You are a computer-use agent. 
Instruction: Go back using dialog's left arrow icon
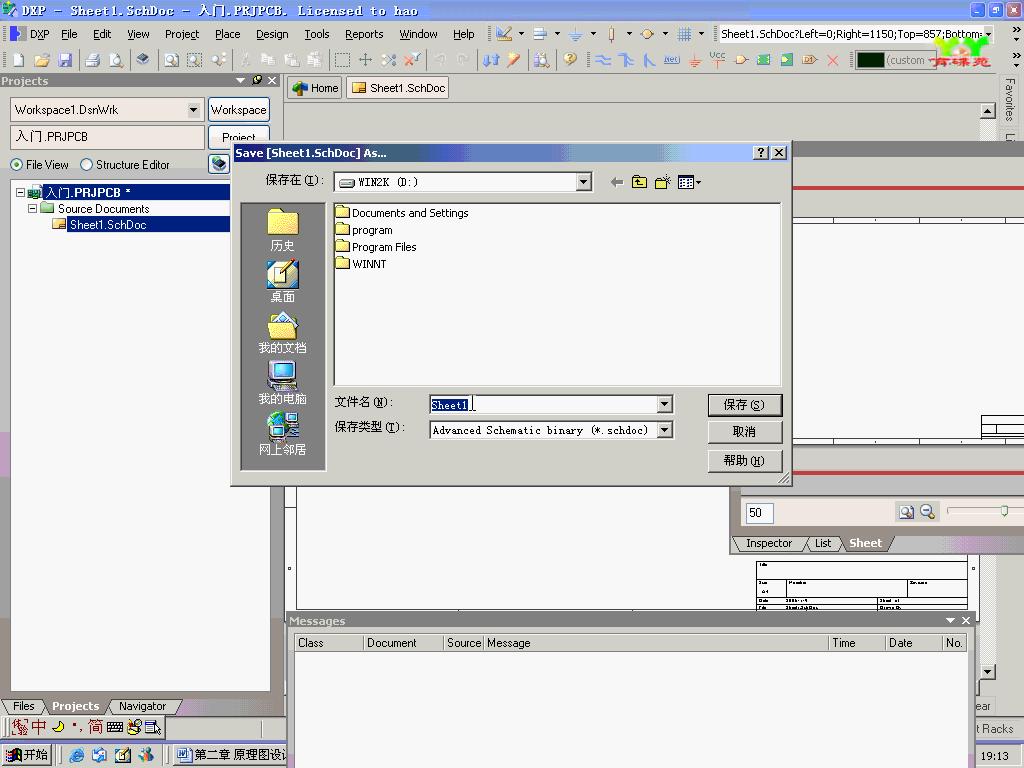click(616, 182)
